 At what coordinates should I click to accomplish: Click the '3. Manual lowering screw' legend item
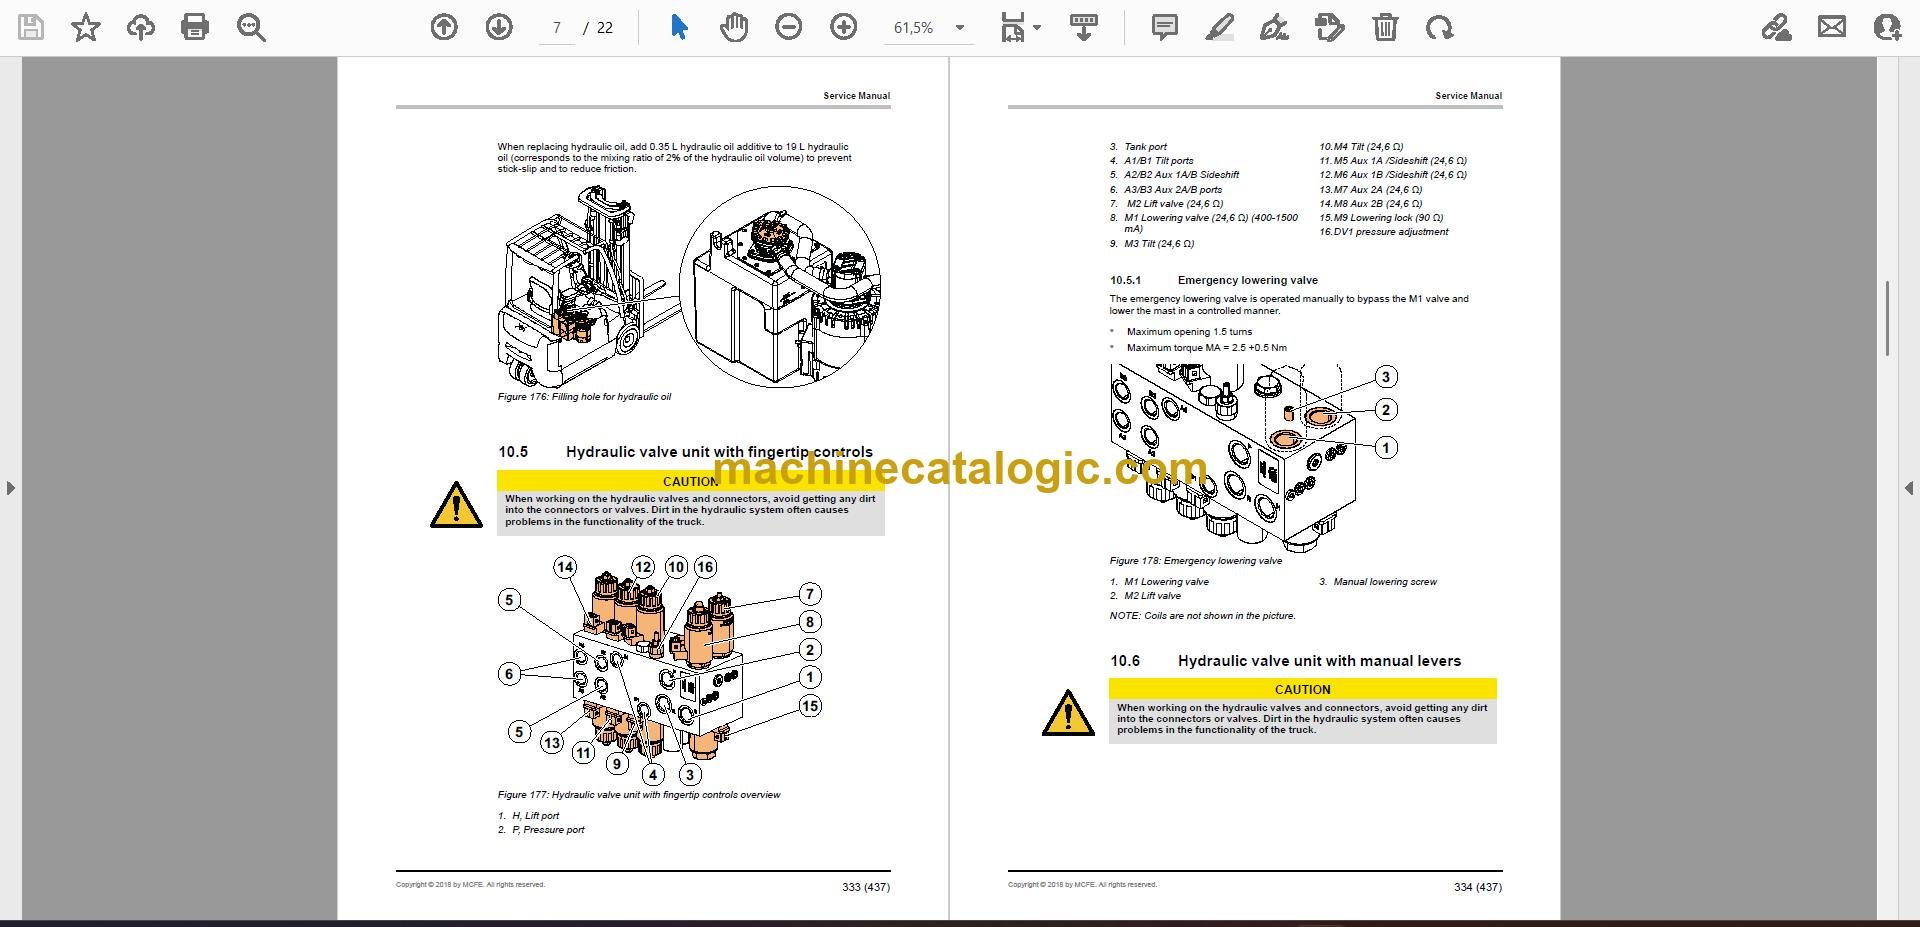[x=1377, y=582]
